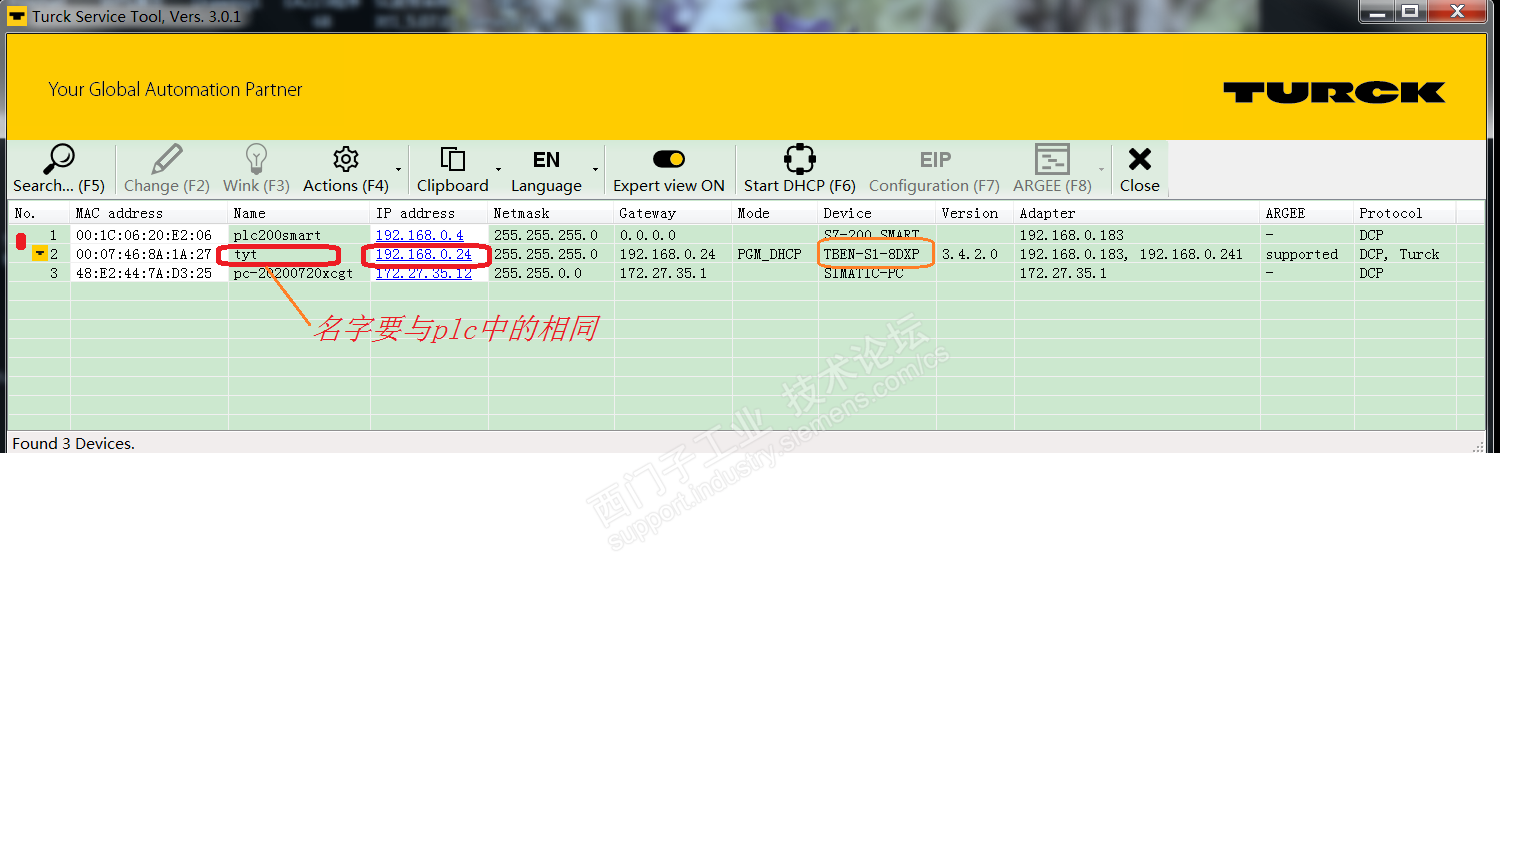Expand the Actions (F4) dropdown arrow

click(398, 169)
